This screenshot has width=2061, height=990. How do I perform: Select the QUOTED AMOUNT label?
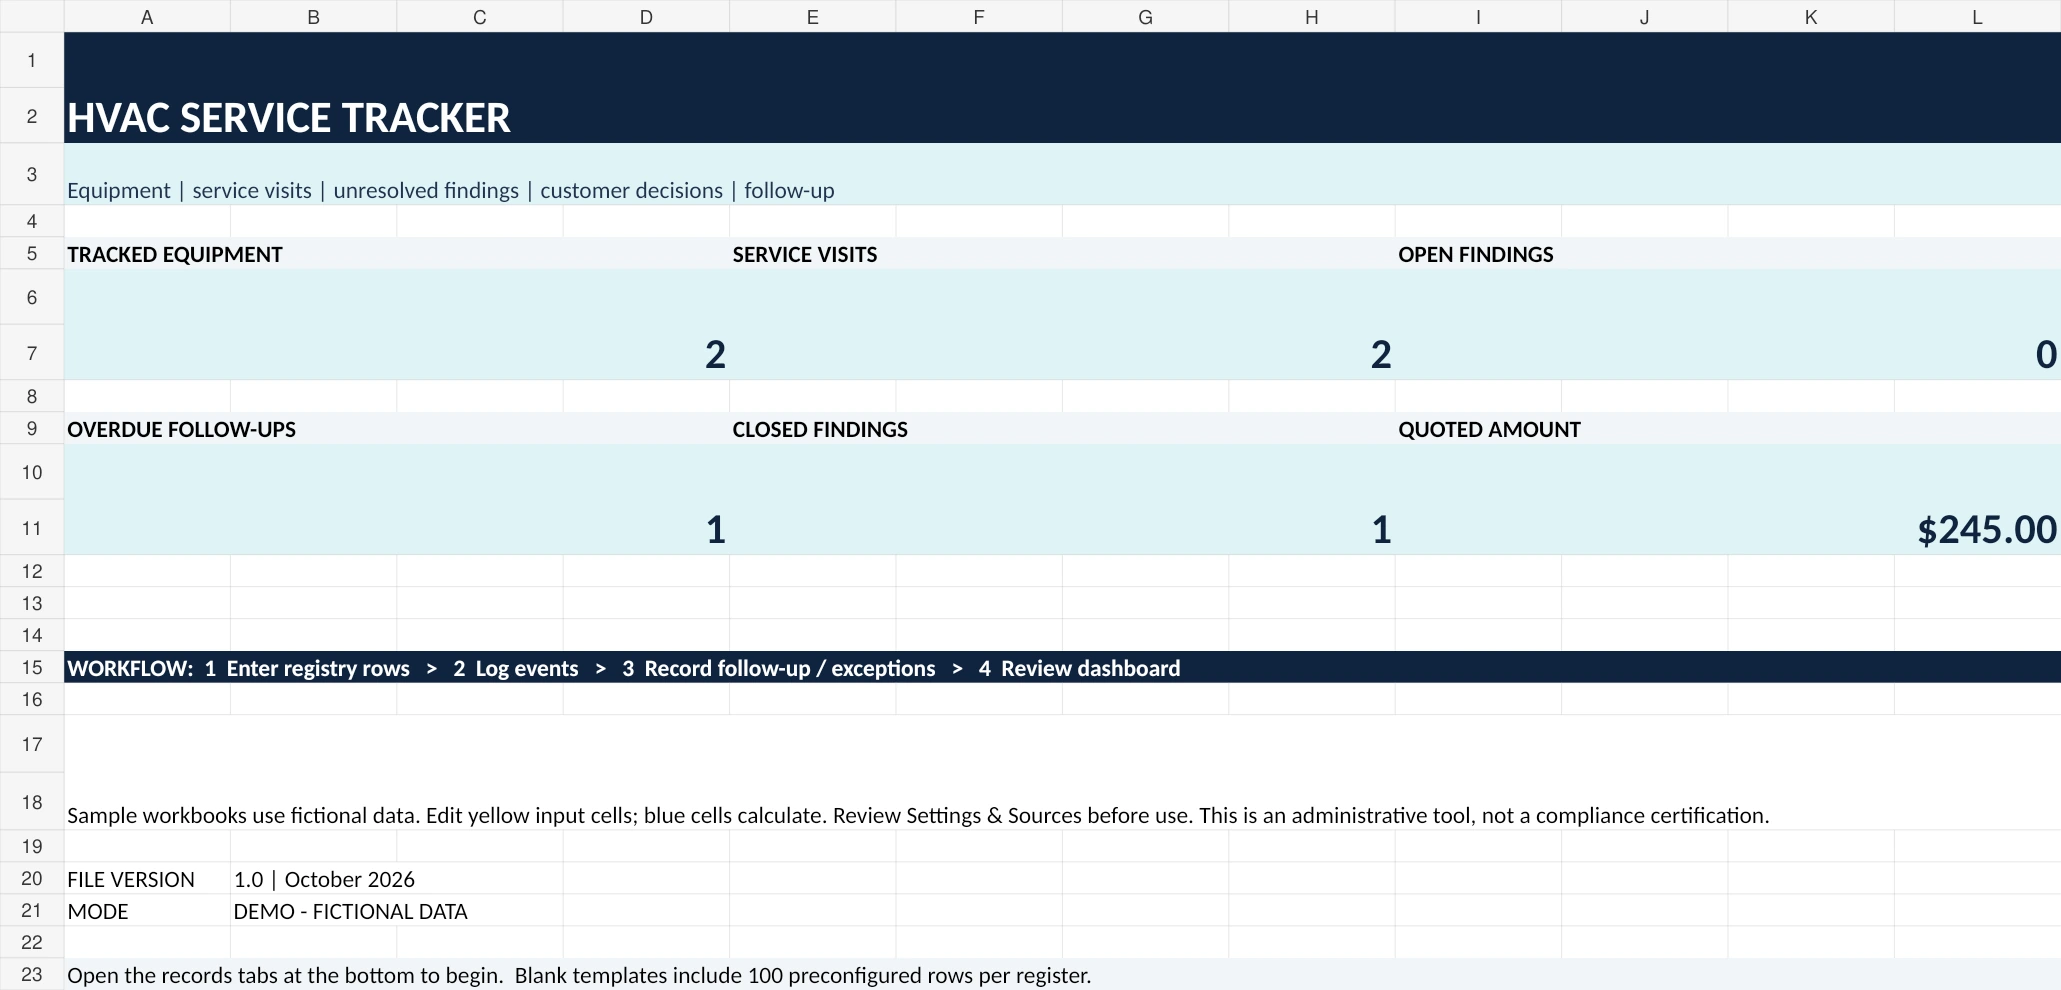coord(1728,429)
